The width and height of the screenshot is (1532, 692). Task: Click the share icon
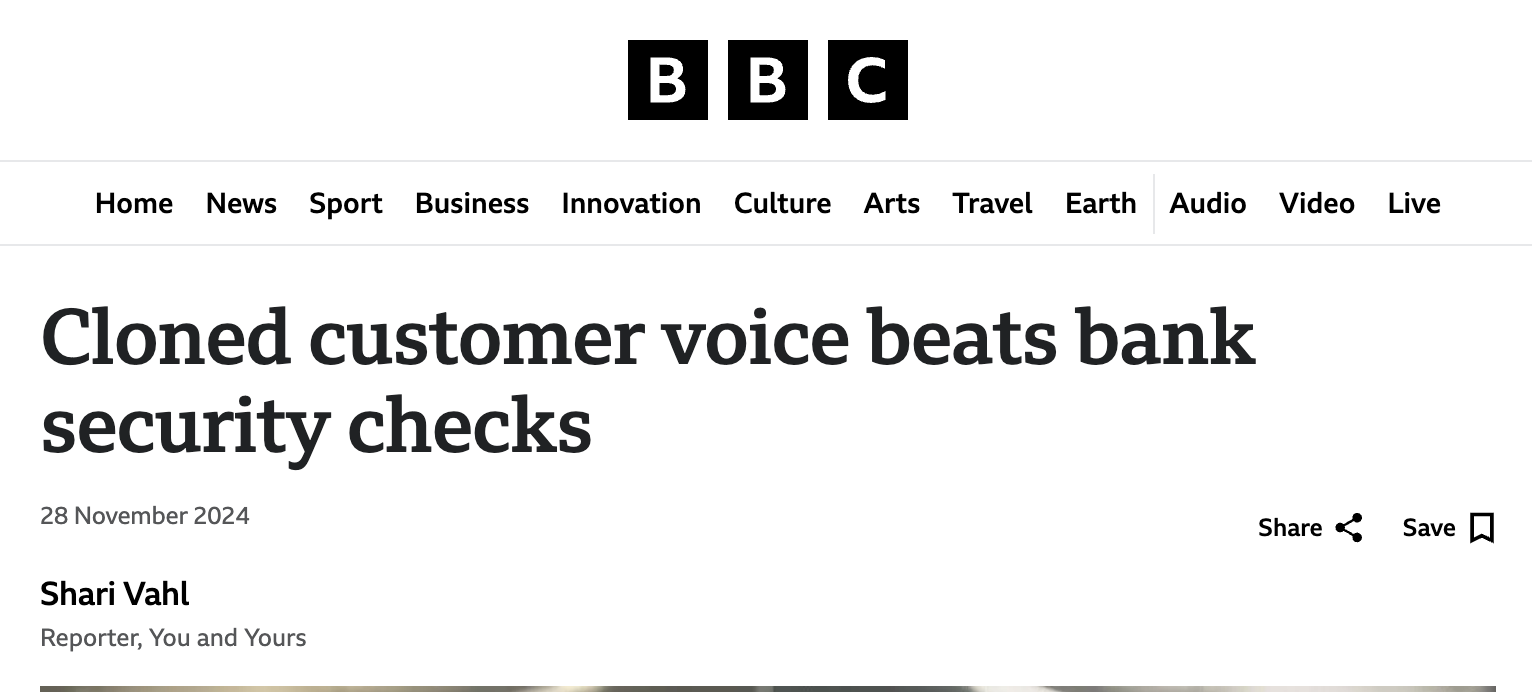(1349, 528)
